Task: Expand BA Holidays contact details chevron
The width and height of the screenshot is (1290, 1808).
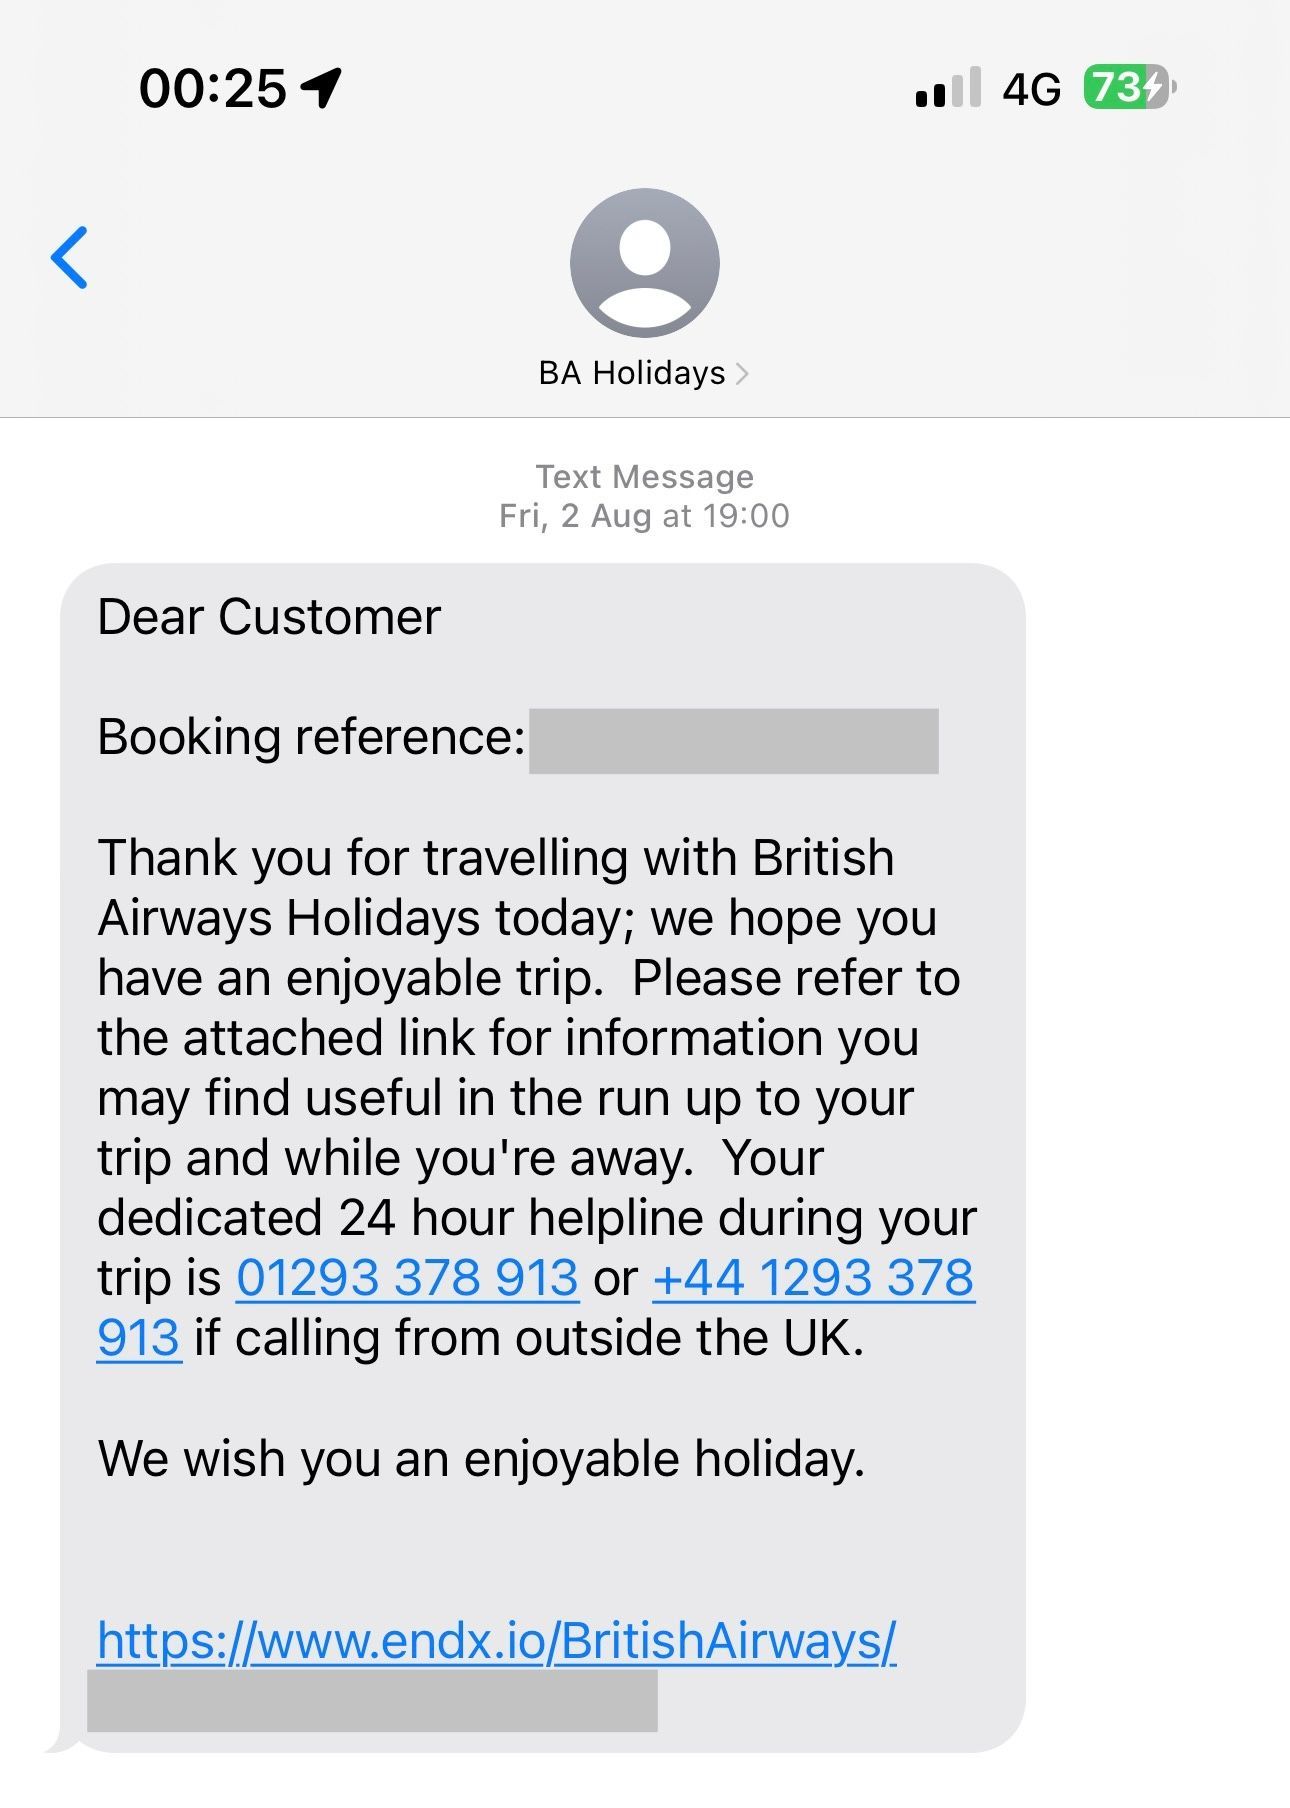Action: (x=742, y=374)
